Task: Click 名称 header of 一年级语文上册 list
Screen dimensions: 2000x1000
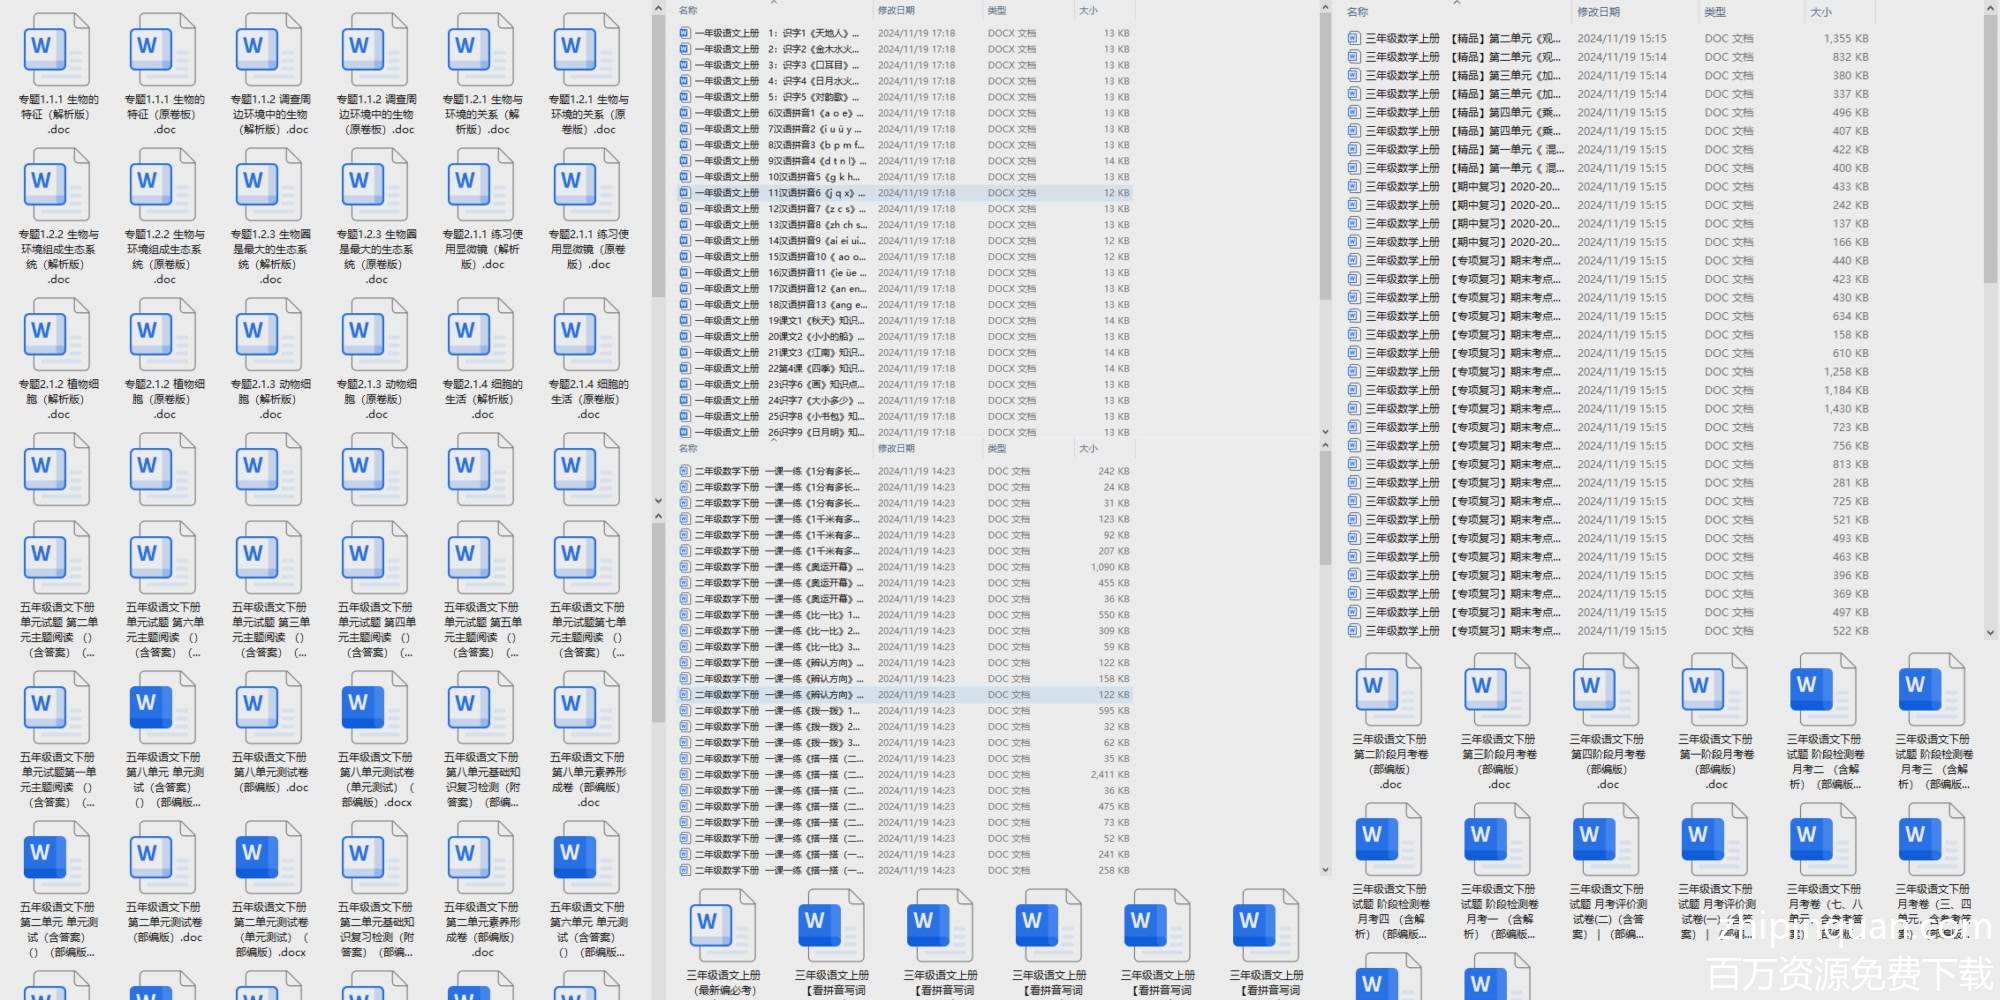Action: 688,11
